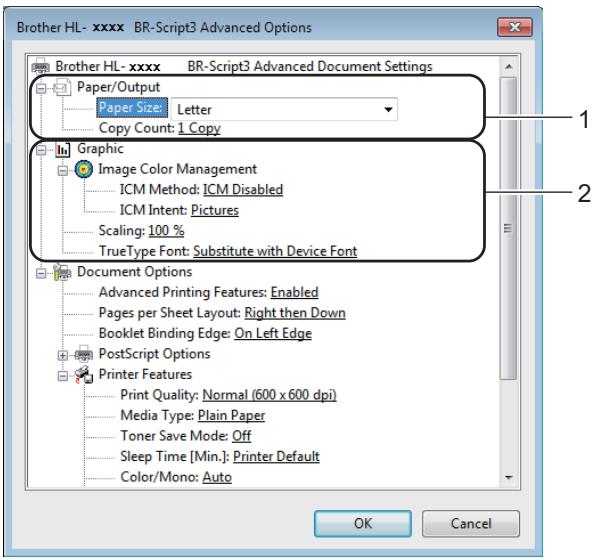The width and height of the screenshot is (593, 560).
Task: Expand the PostScript Options node
Action: tap(63, 355)
